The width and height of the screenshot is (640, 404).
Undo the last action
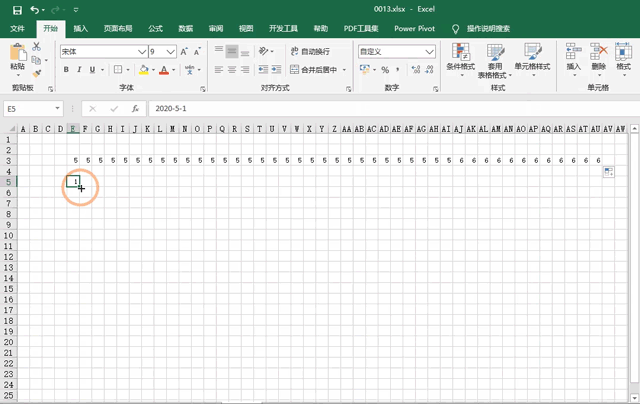[35, 10]
